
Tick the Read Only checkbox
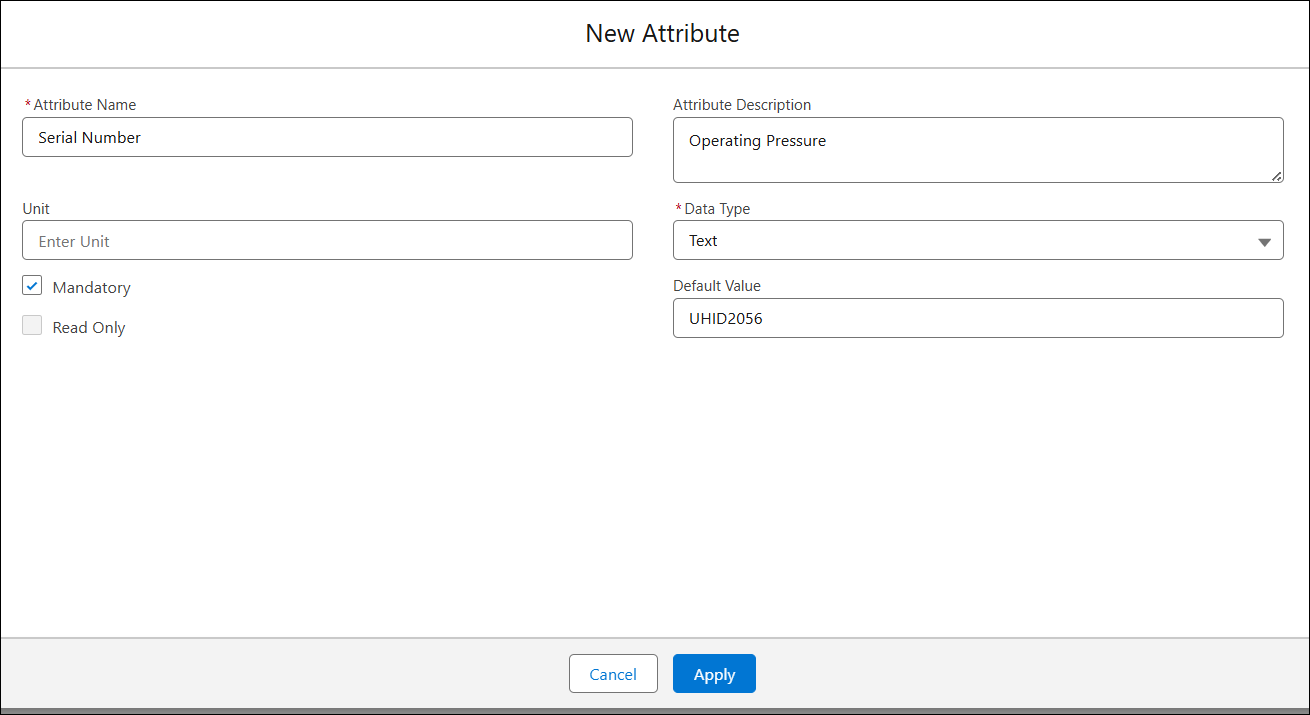[32, 326]
